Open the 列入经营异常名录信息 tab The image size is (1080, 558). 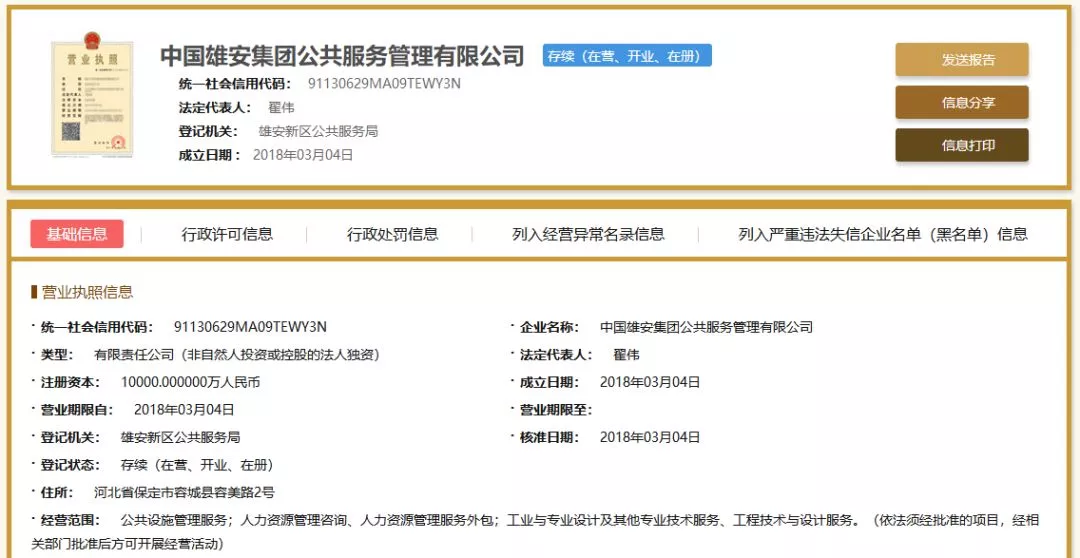pyautogui.click(x=588, y=234)
